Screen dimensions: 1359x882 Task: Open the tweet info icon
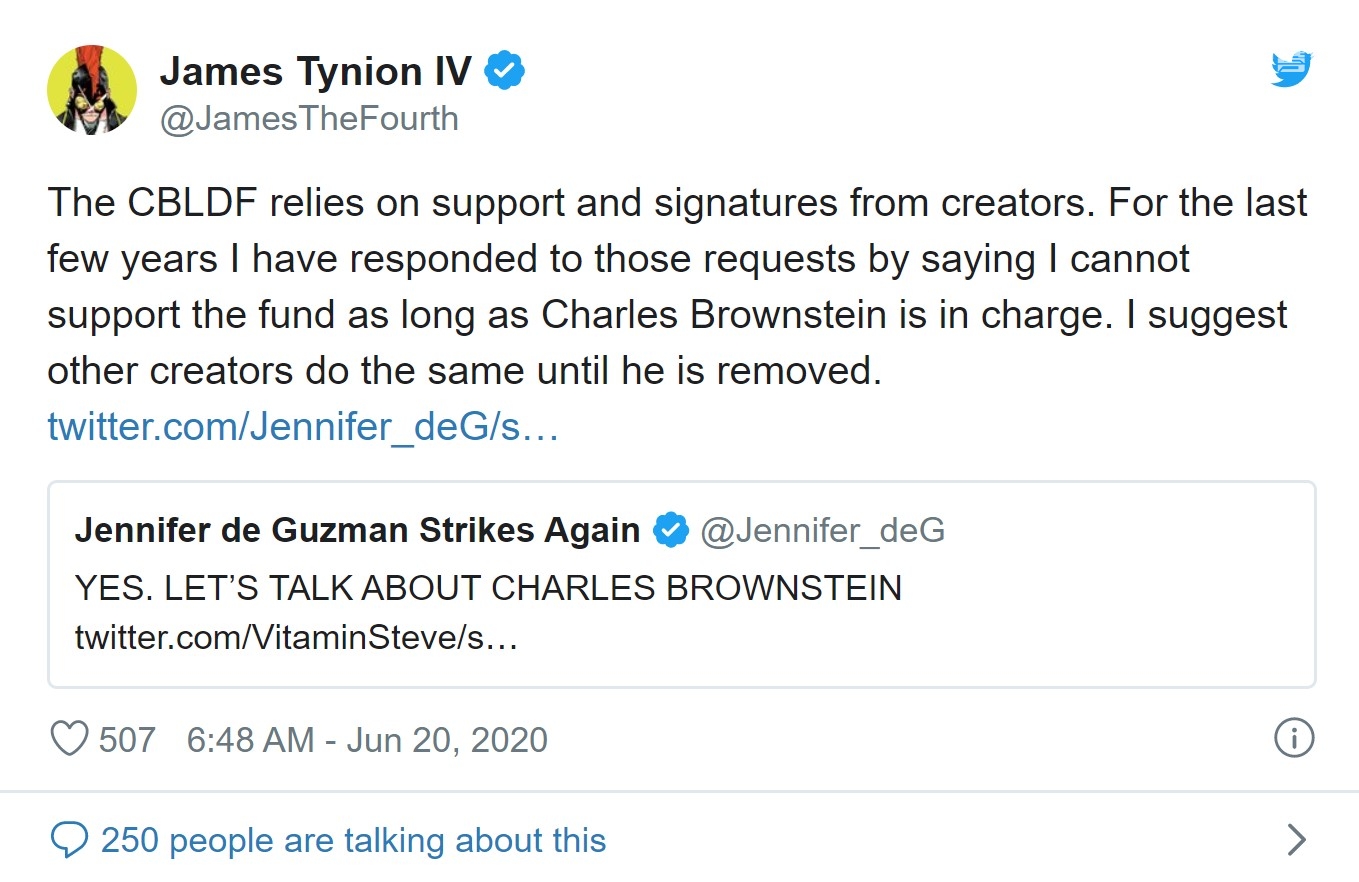[x=1293, y=739]
